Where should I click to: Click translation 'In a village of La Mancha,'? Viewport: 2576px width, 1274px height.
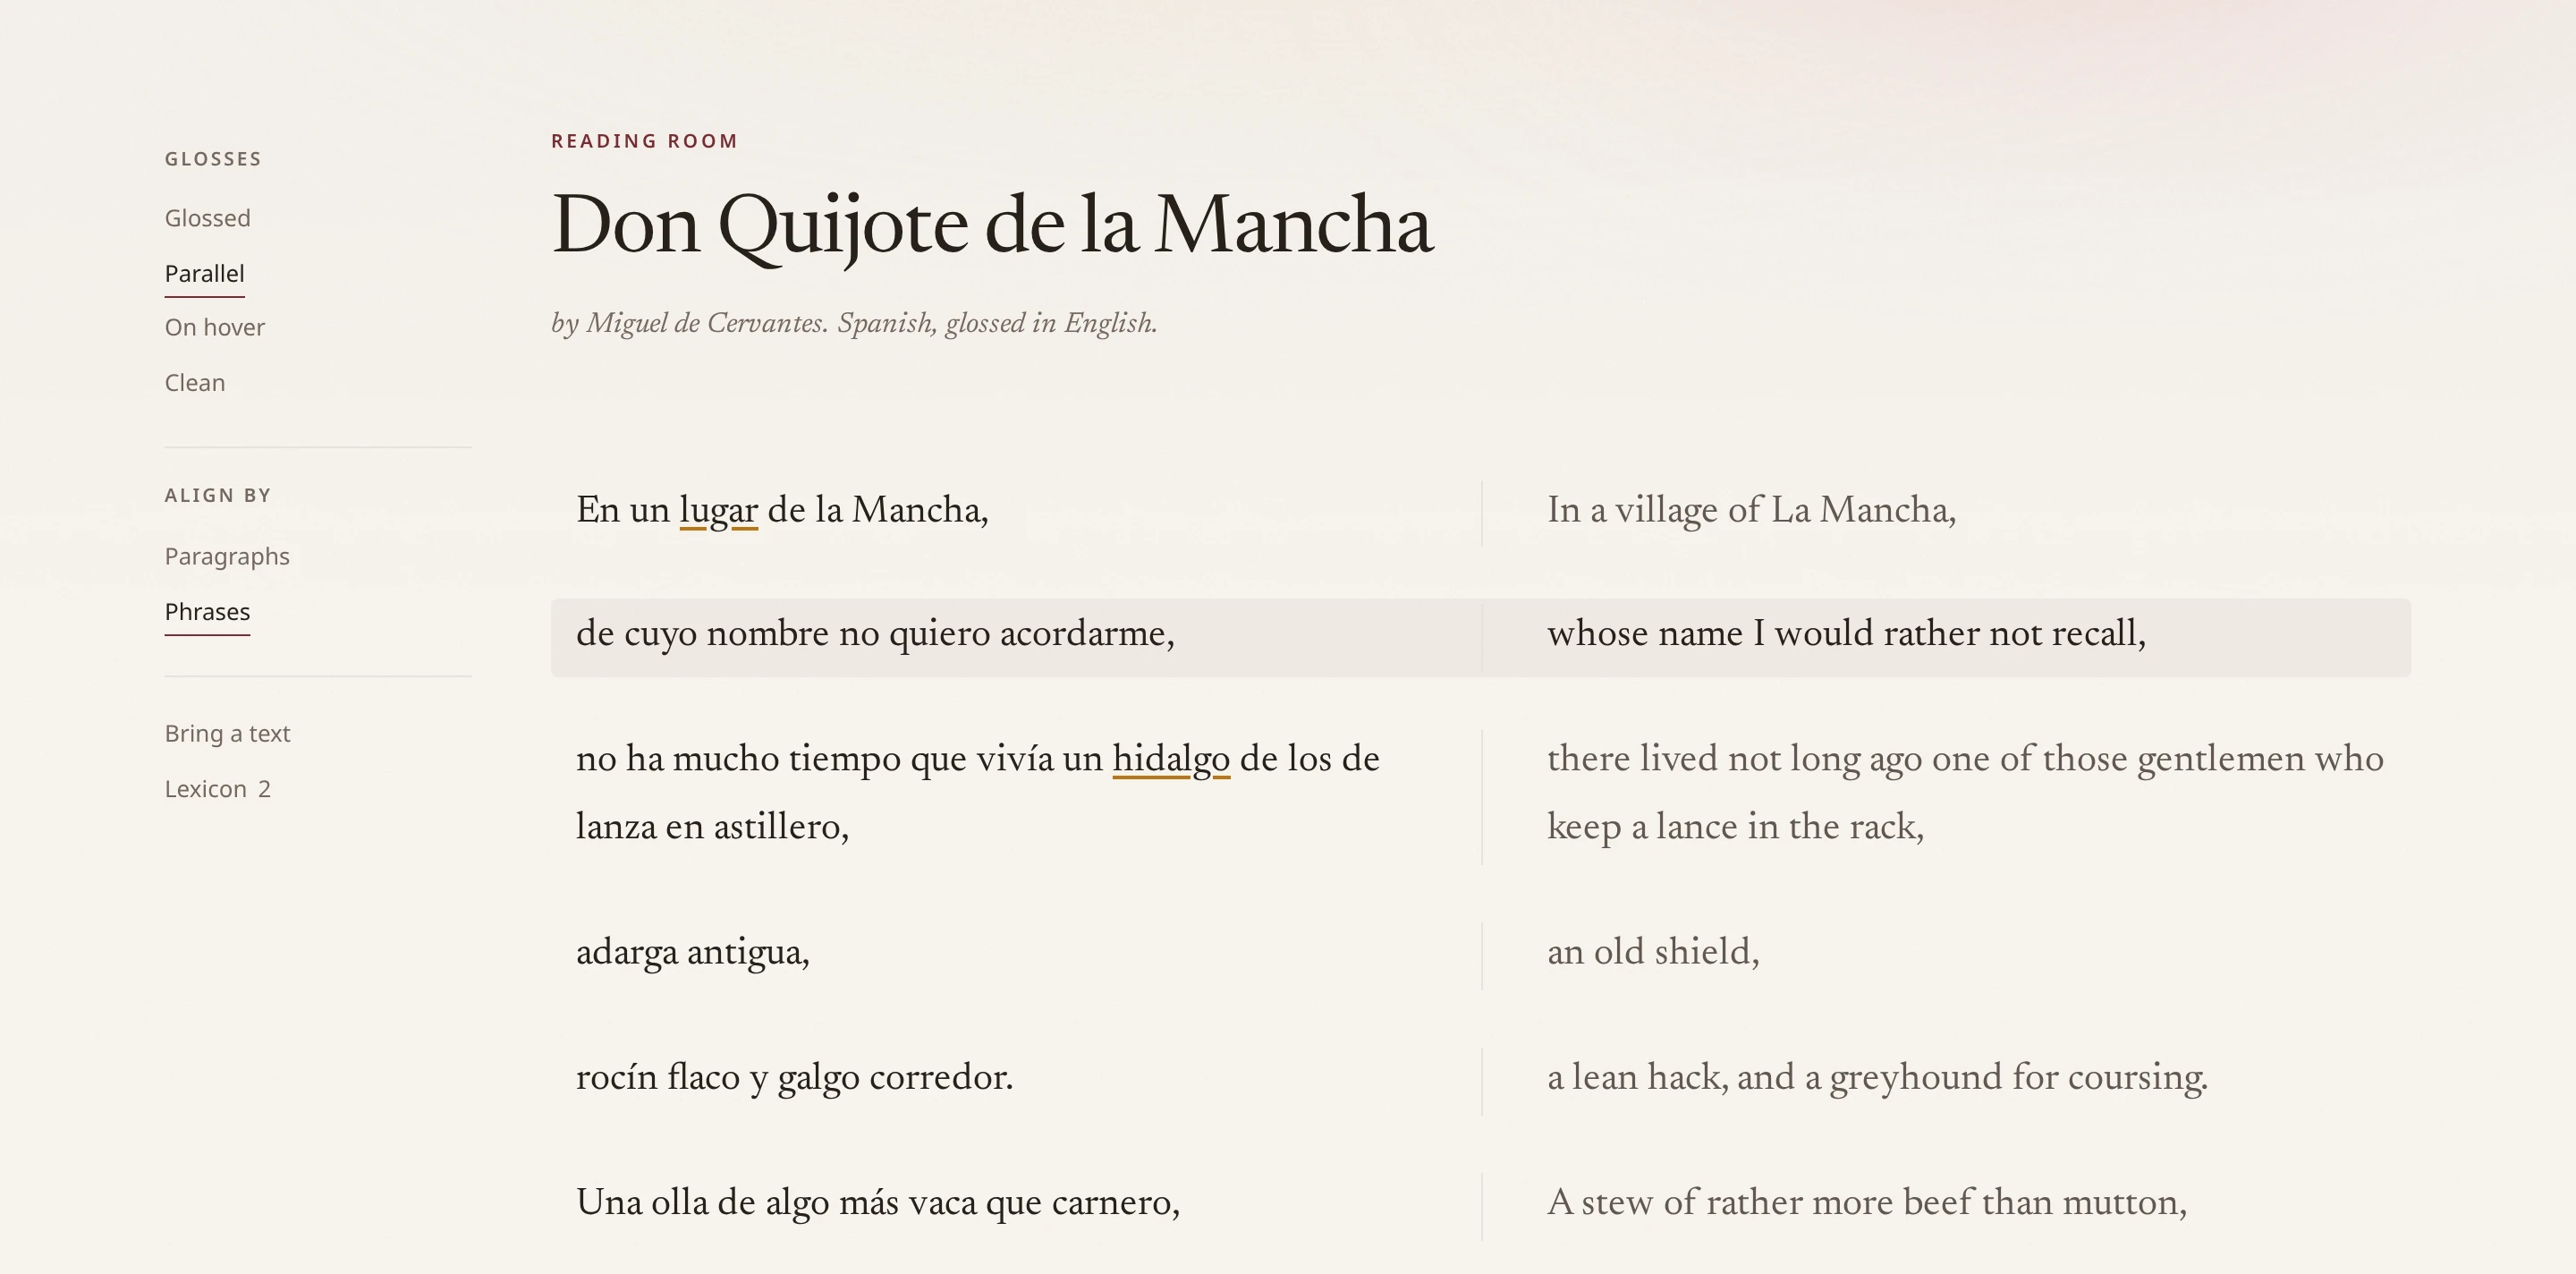[x=1751, y=510]
